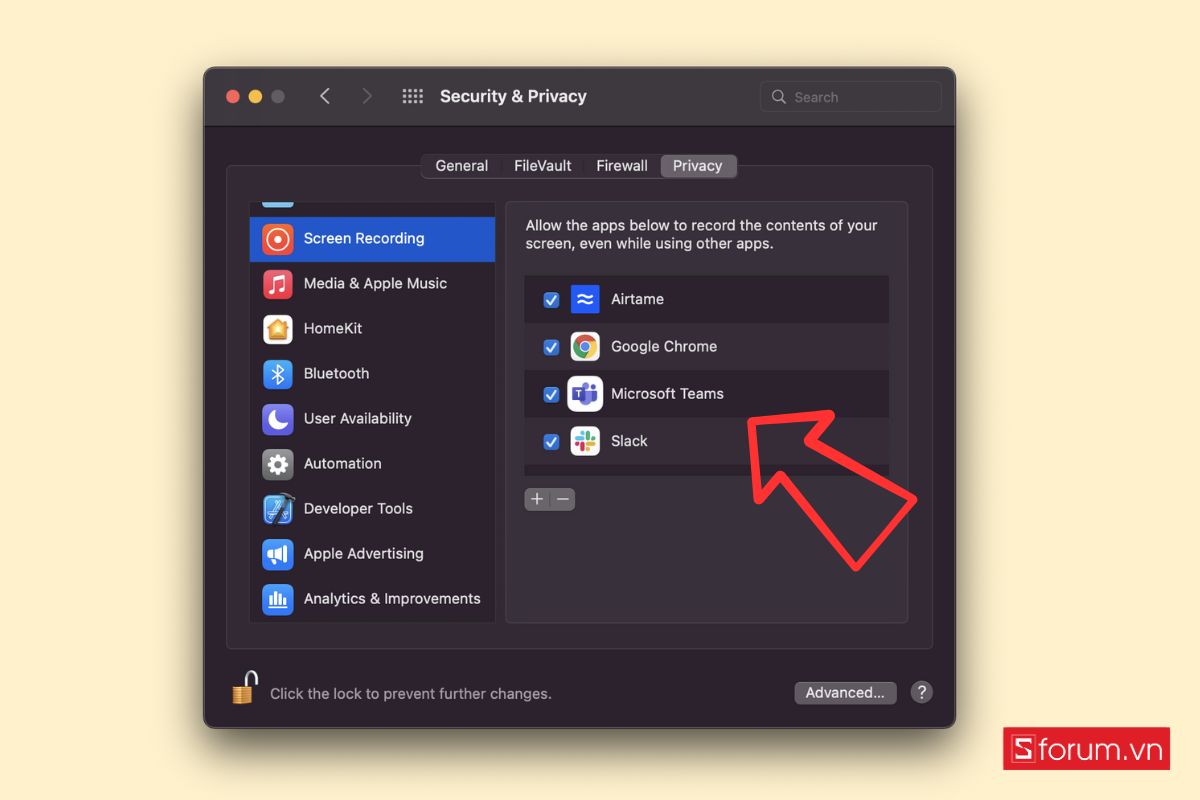Viewport: 1200px width, 800px height.
Task: Click the Google Chrome app icon
Action: pyautogui.click(x=585, y=346)
